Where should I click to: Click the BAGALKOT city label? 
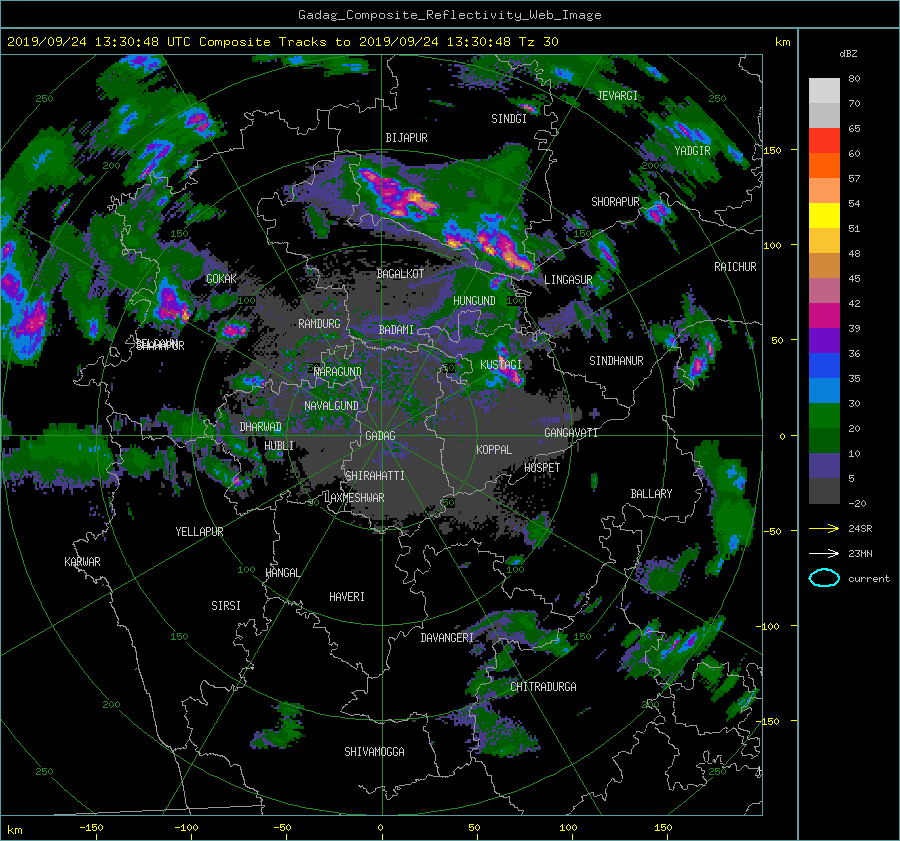point(400,274)
